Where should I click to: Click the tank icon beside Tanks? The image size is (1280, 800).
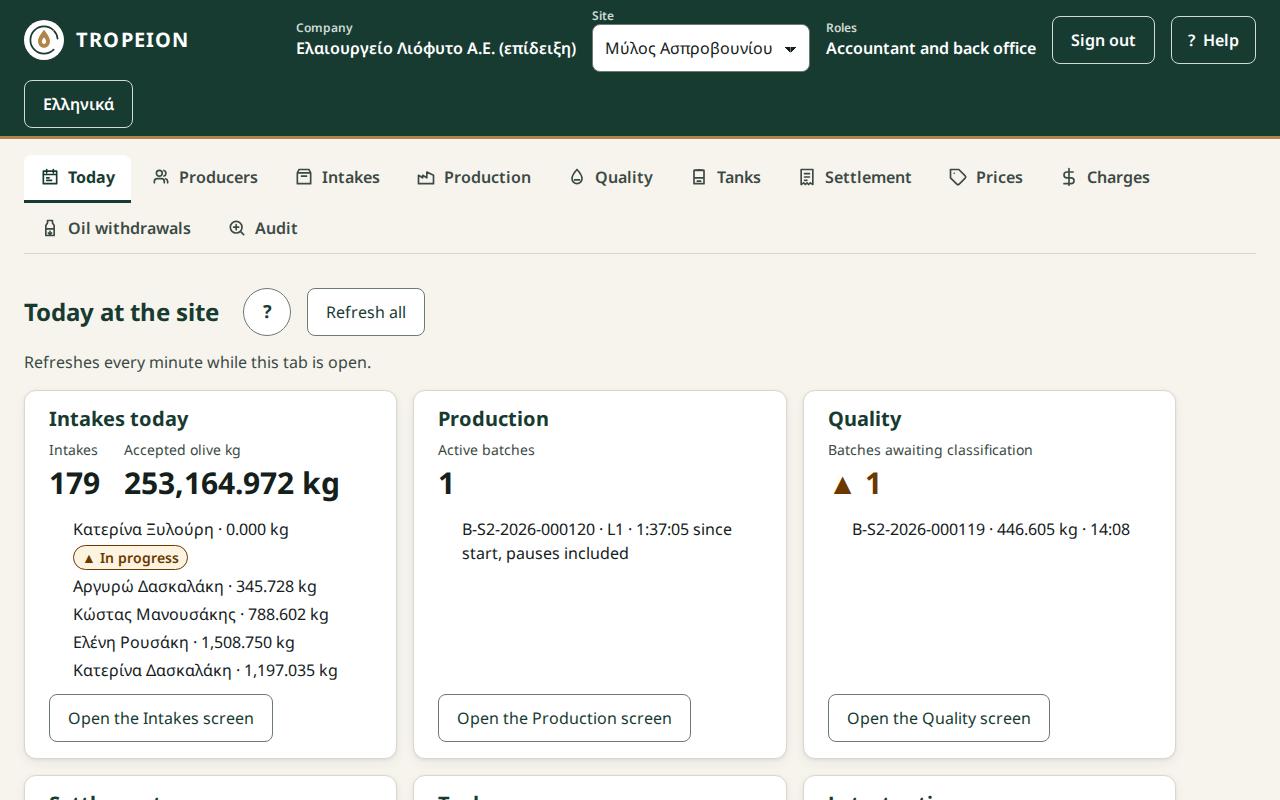[699, 177]
